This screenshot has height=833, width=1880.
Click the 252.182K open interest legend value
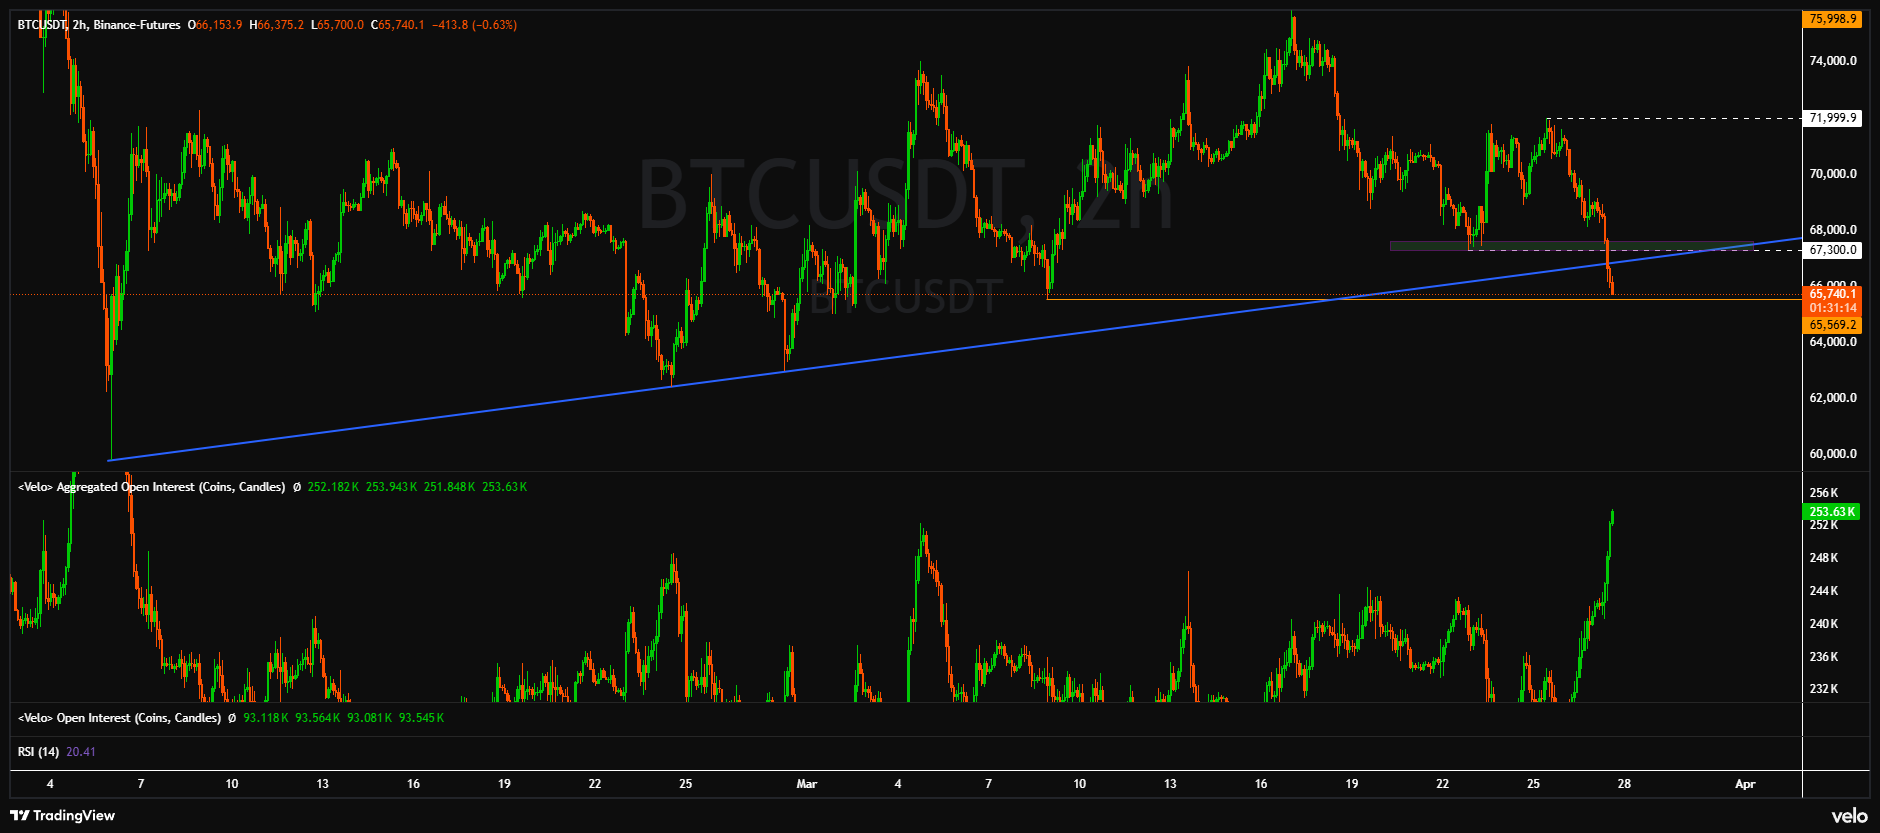click(333, 487)
